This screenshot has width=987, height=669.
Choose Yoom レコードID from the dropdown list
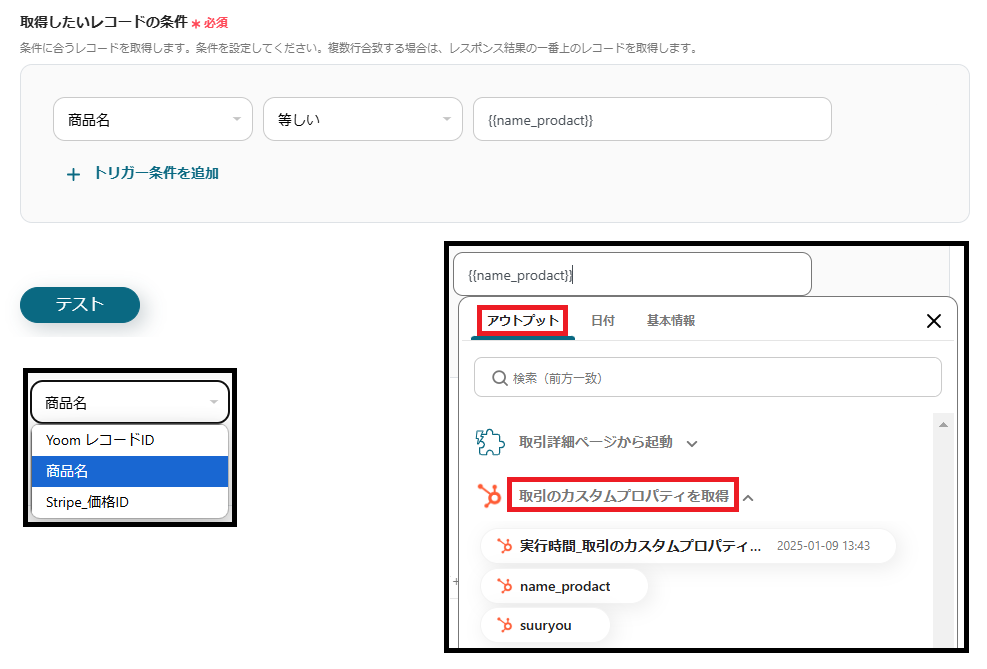130,440
